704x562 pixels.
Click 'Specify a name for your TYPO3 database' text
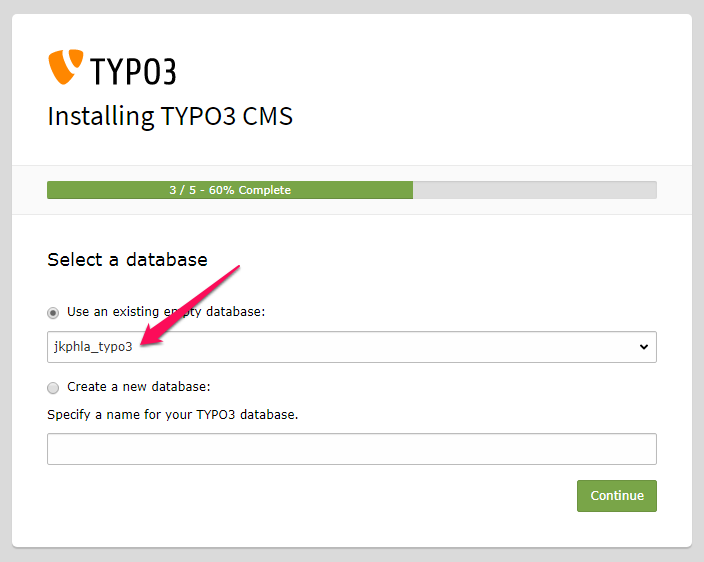click(x=173, y=414)
